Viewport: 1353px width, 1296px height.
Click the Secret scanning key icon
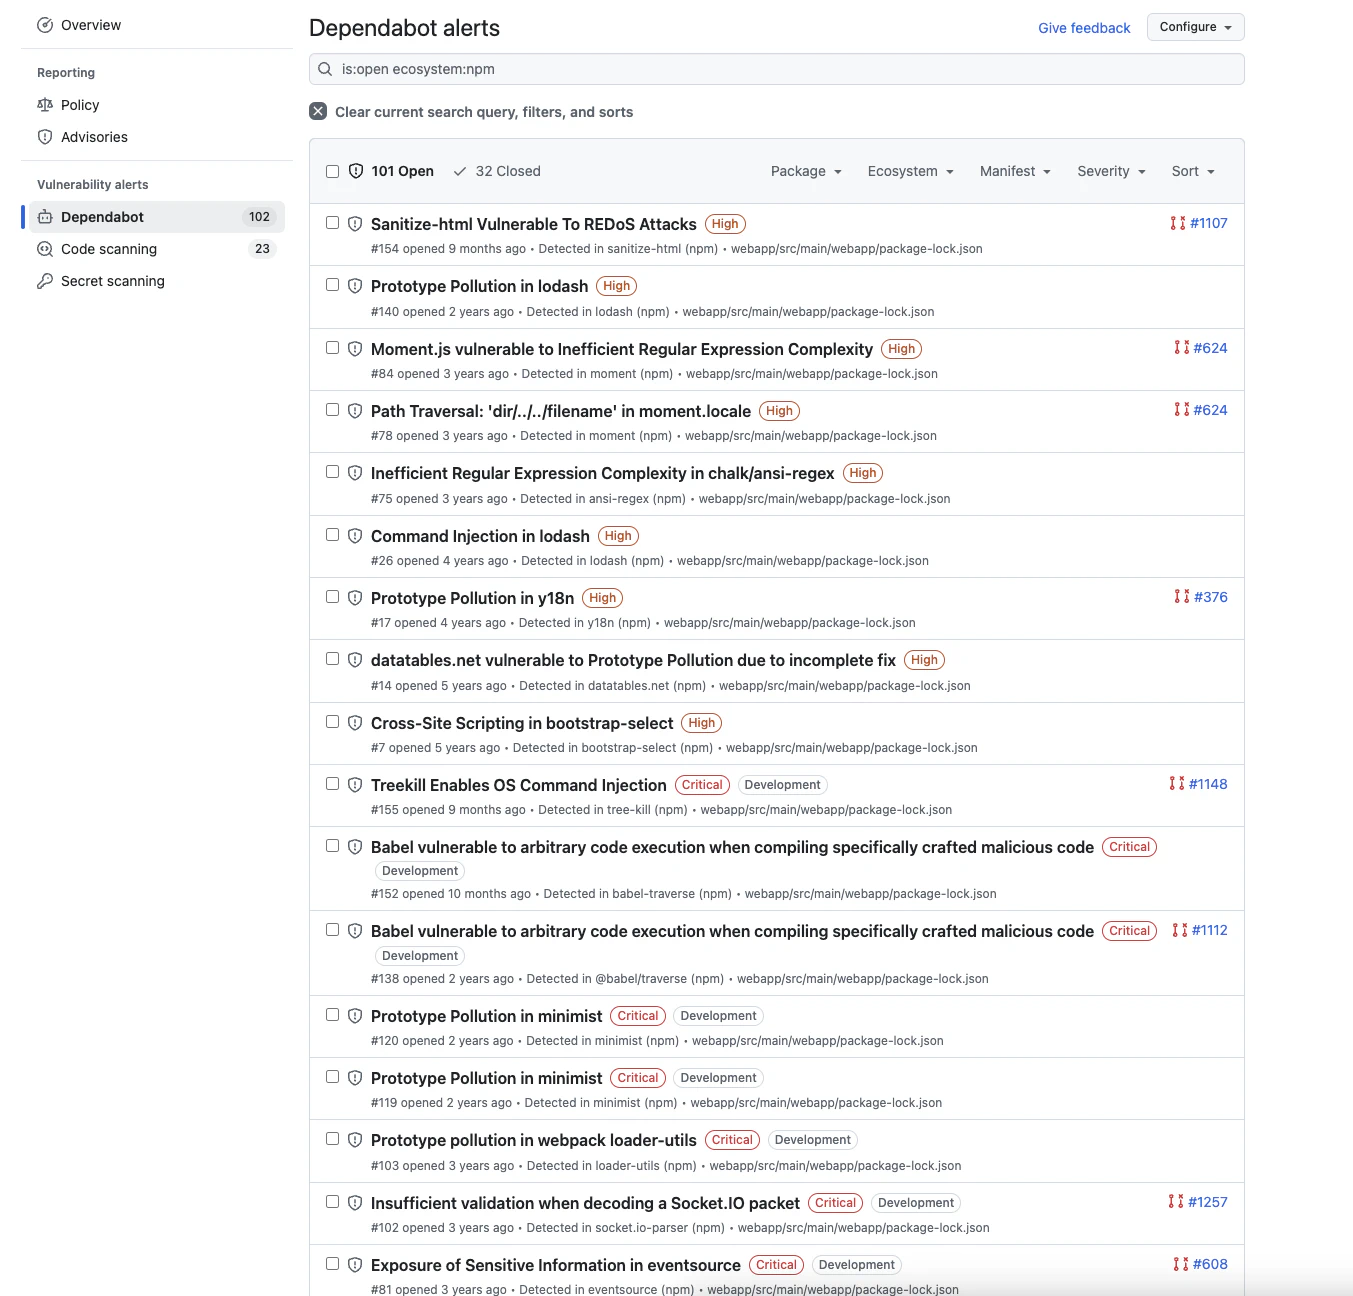[x=45, y=281]
